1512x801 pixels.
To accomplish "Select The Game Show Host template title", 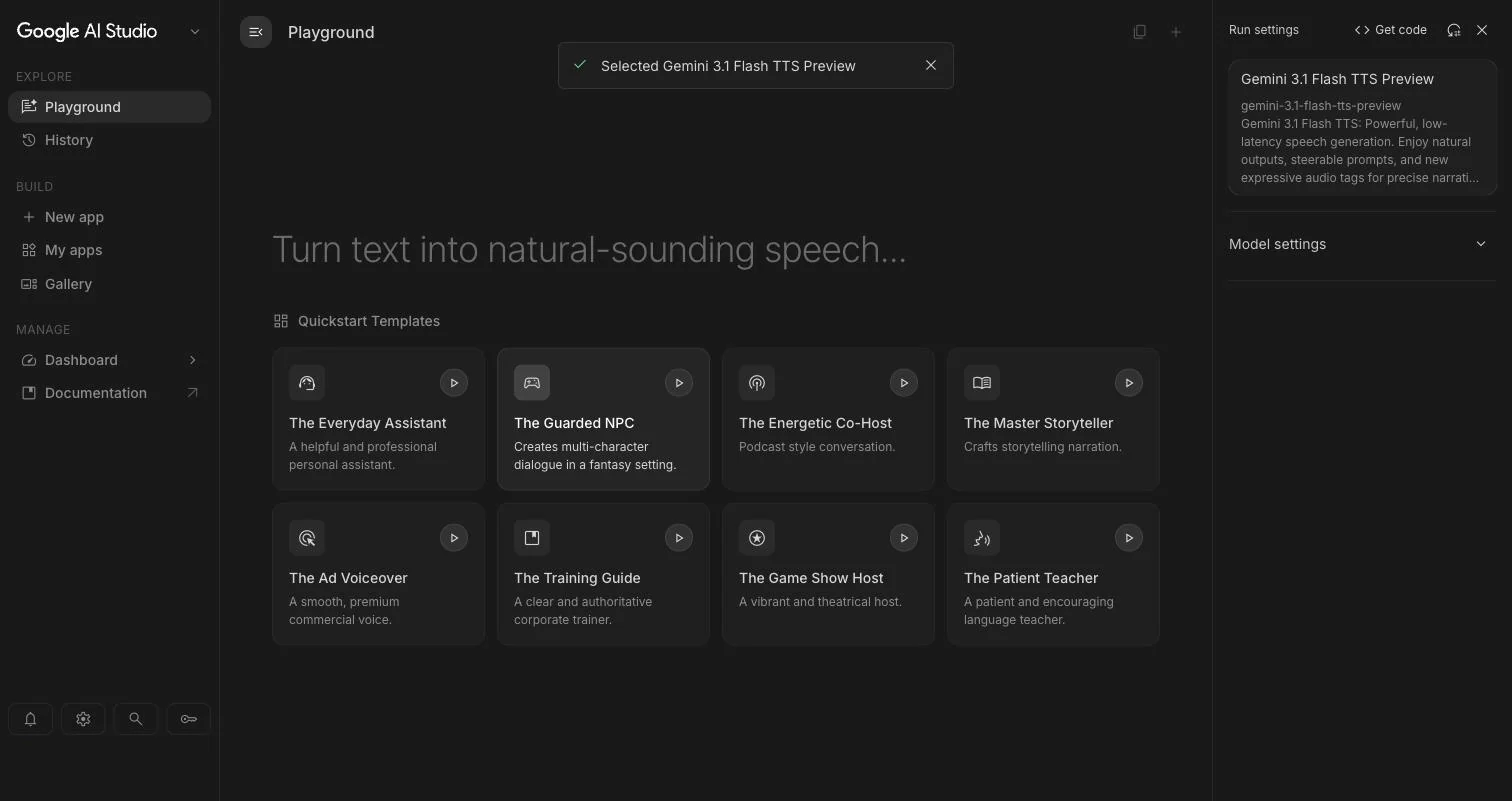I will click(811, 578).
